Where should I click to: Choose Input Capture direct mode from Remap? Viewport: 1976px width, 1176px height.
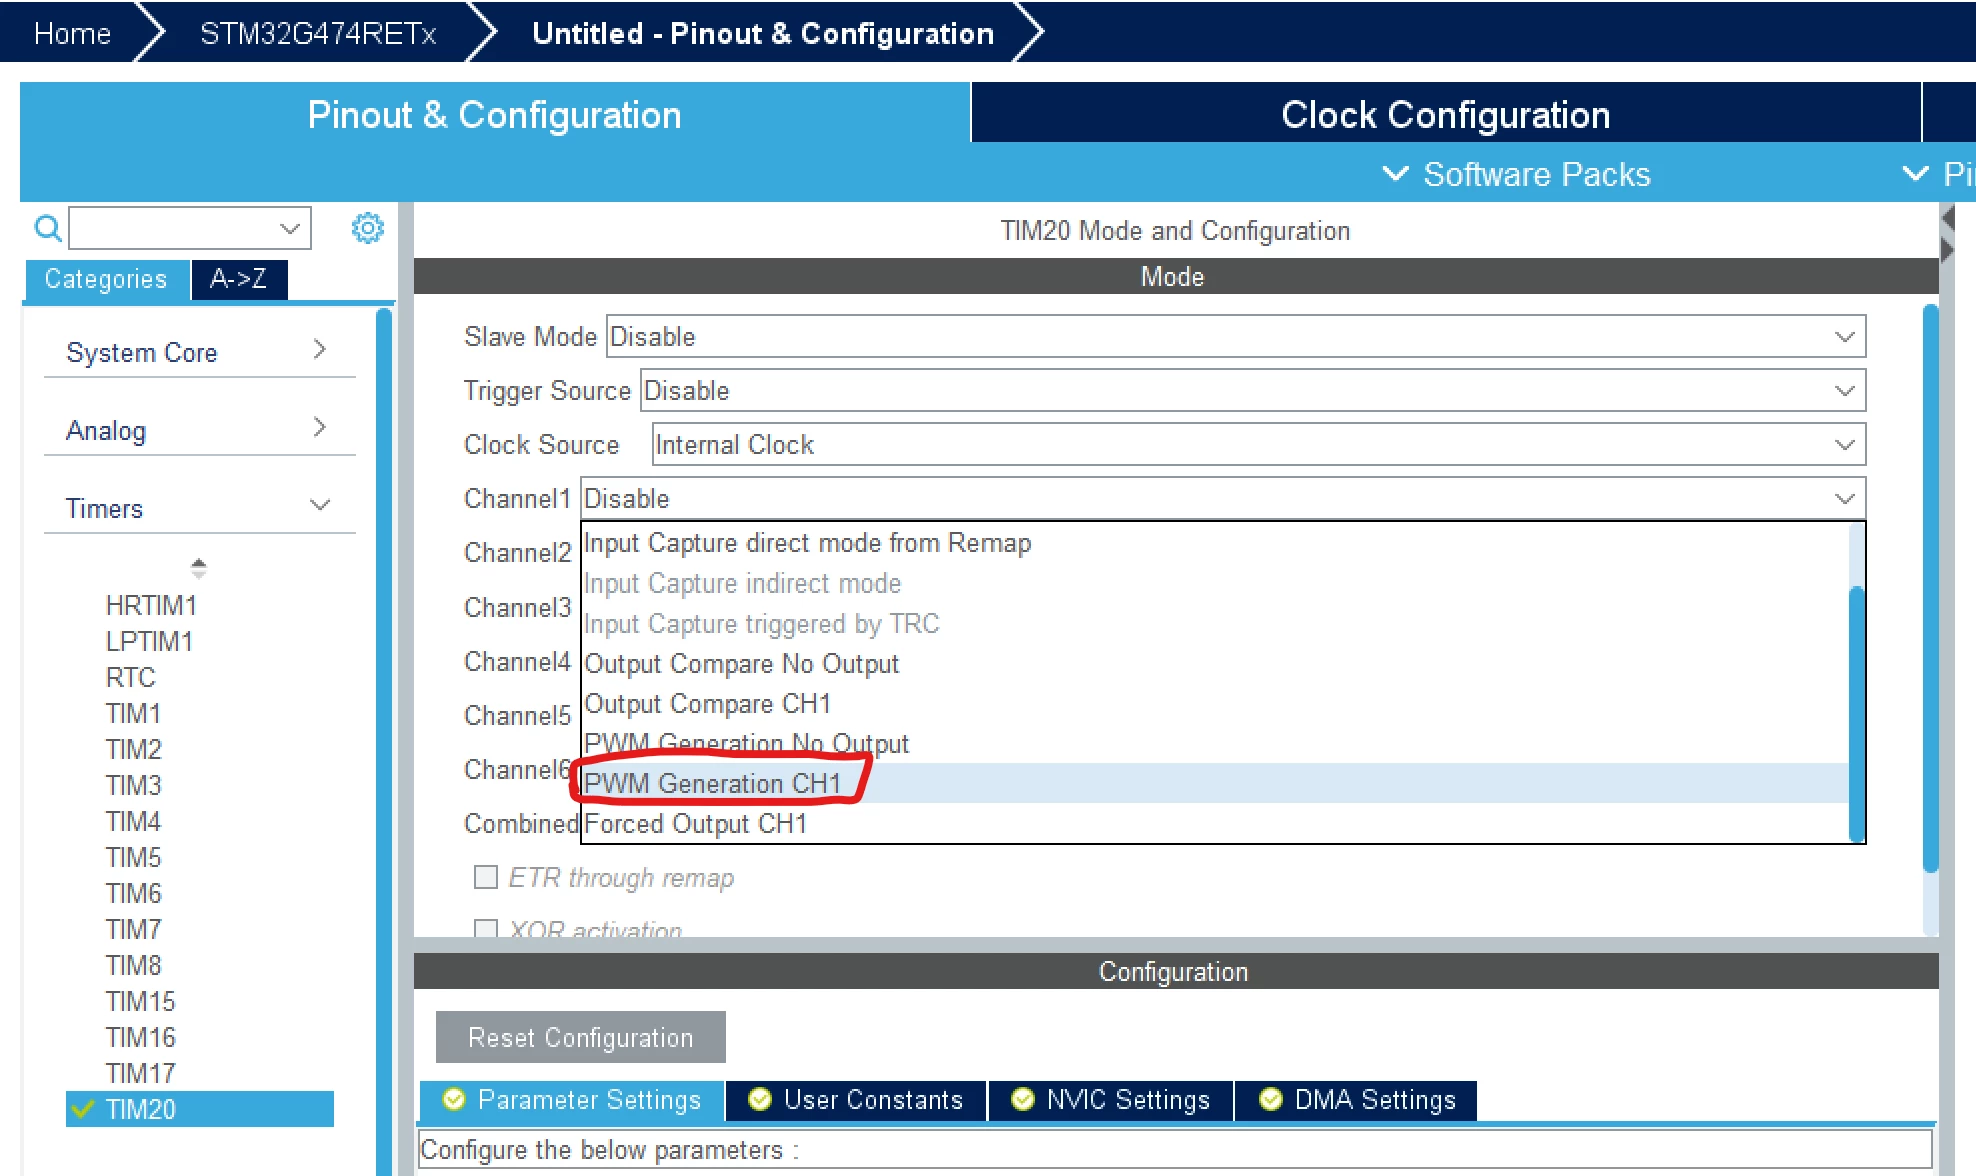1216,543
